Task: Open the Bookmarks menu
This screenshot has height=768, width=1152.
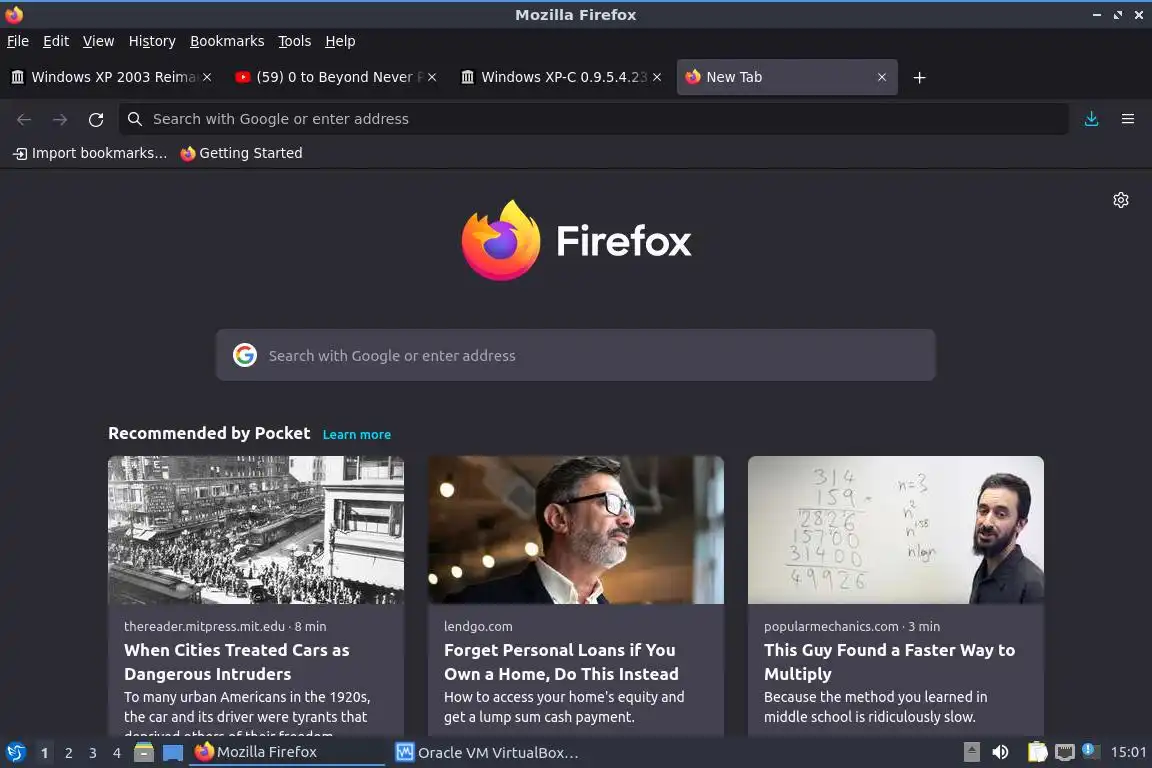Action: tap(227, 41)
